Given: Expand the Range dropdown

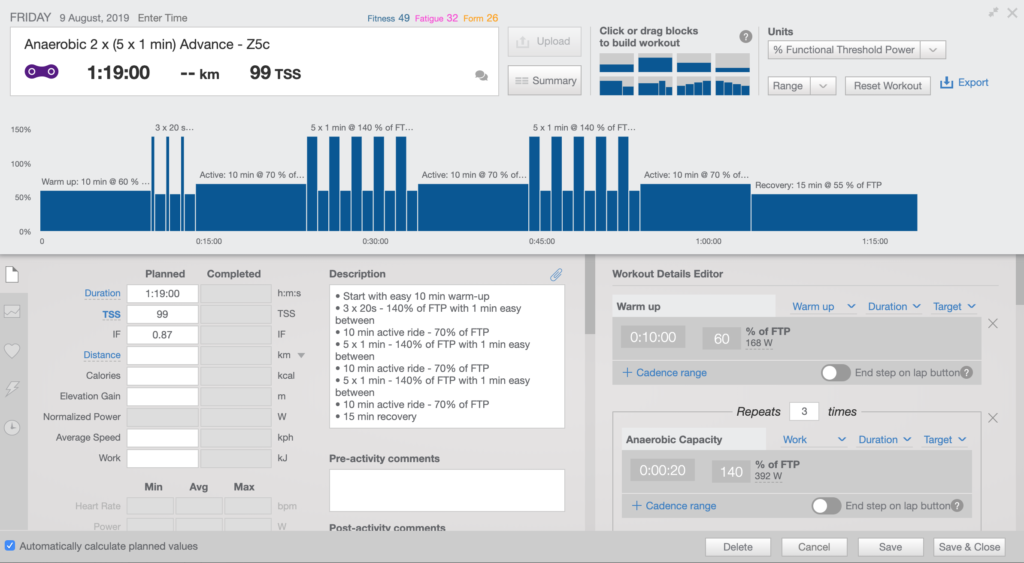Looking at the screenshot, I should click(824, 86).
